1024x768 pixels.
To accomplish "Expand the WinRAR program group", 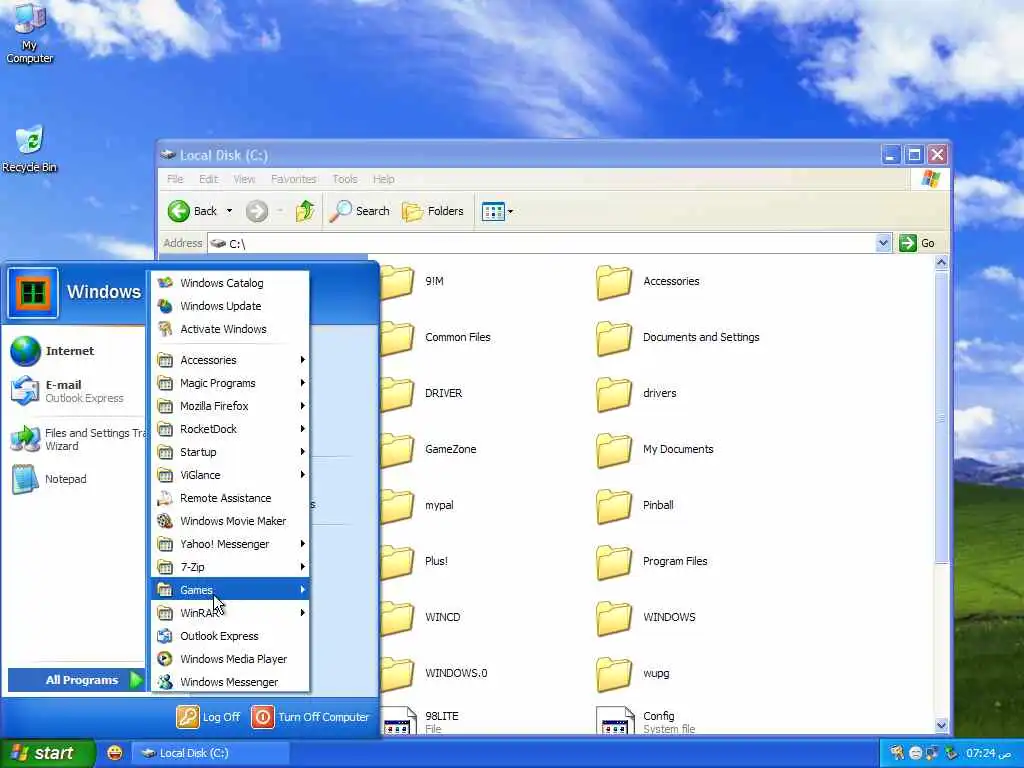I will pyautogui.click(x=229, y=613).
